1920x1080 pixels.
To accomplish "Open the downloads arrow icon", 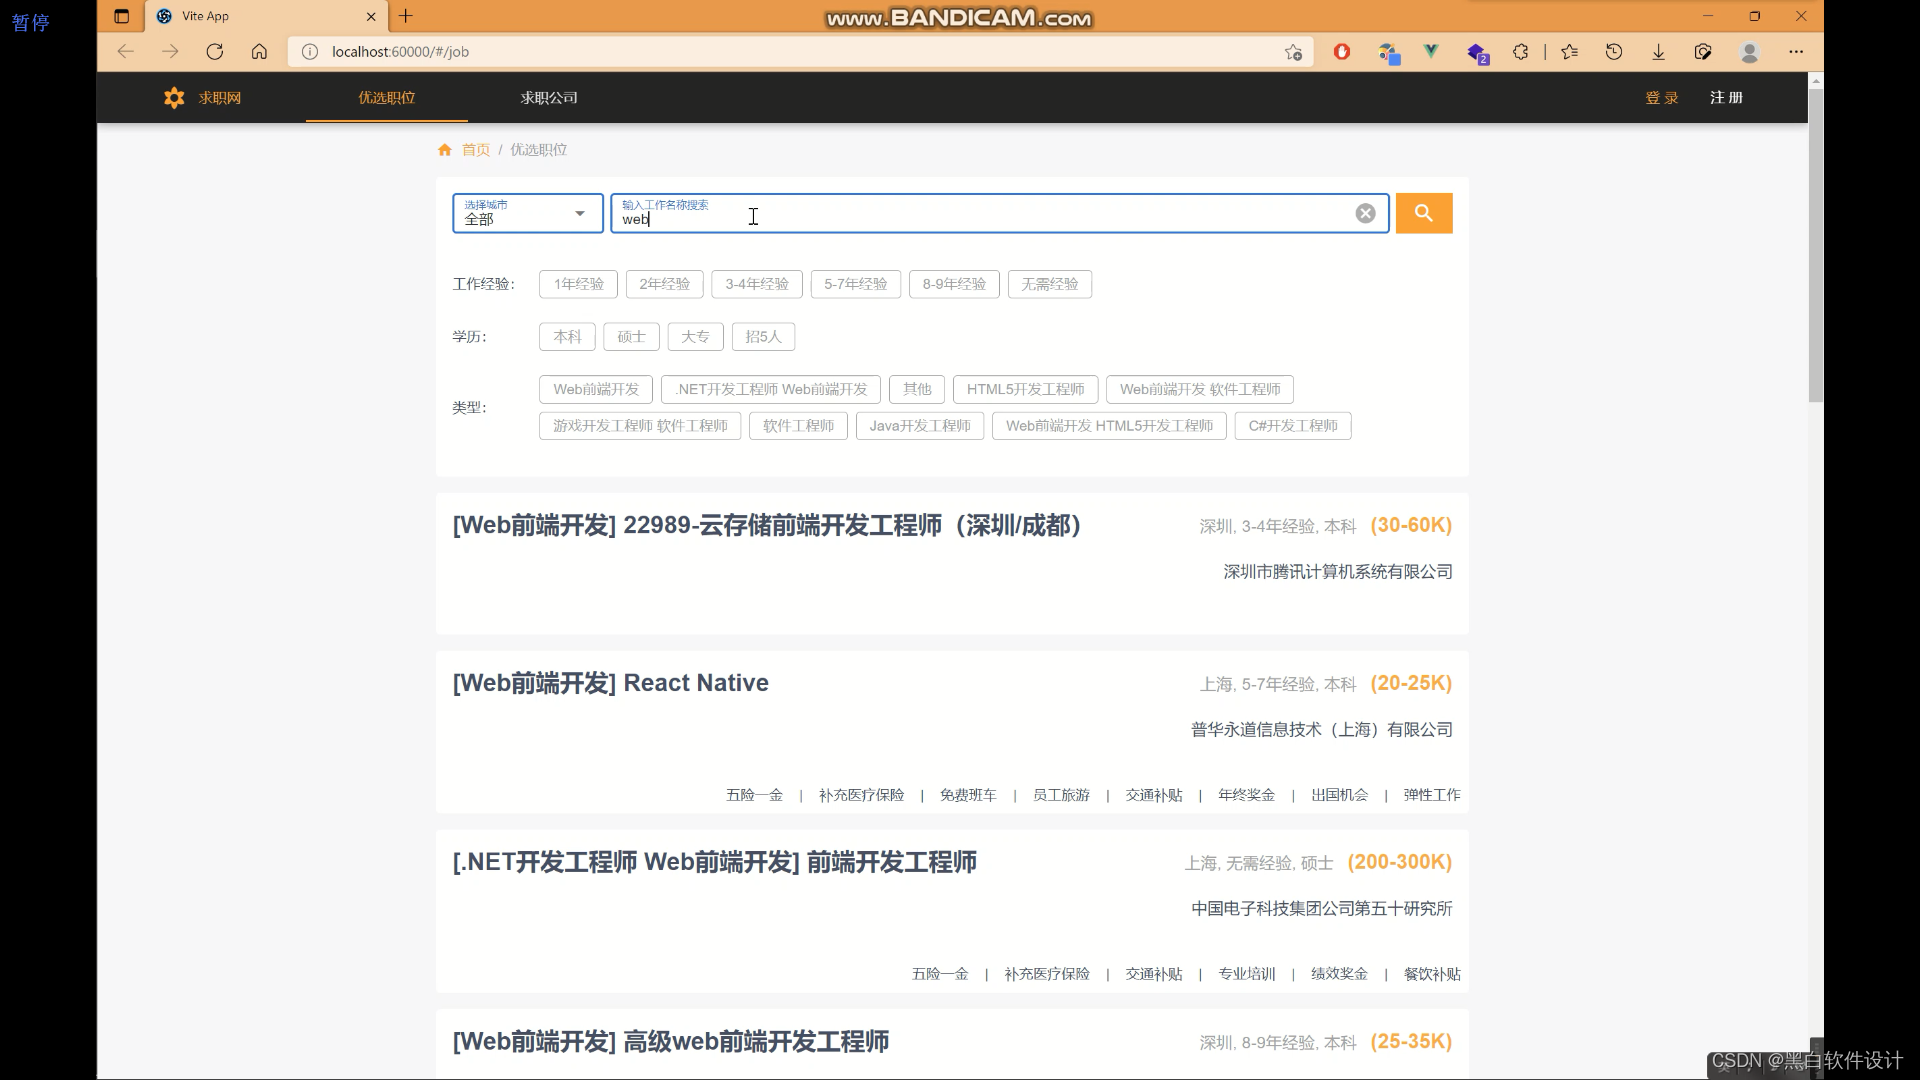I will pos(1658,52).
